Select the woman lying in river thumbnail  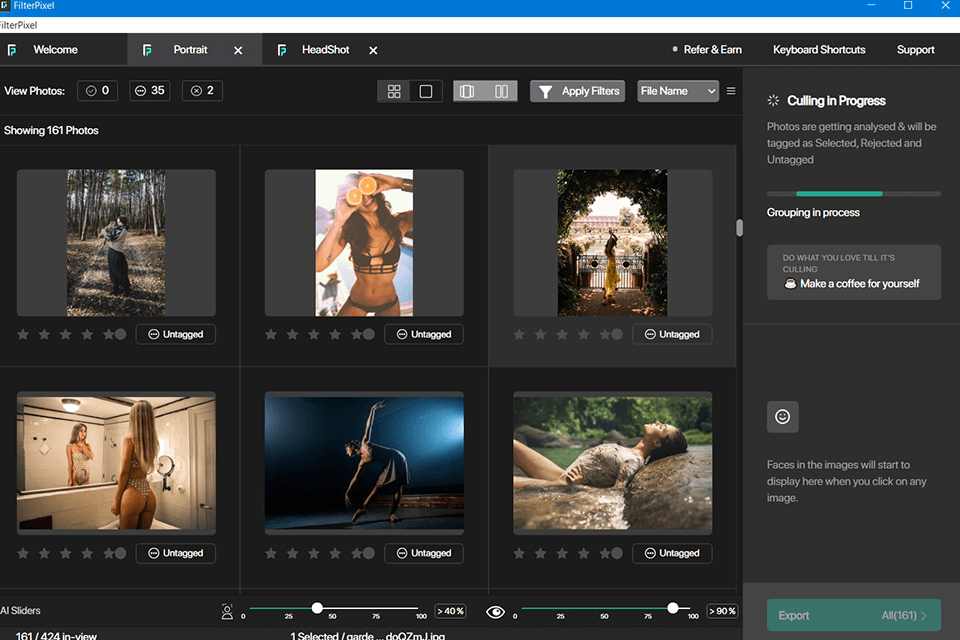coord(613,463)
